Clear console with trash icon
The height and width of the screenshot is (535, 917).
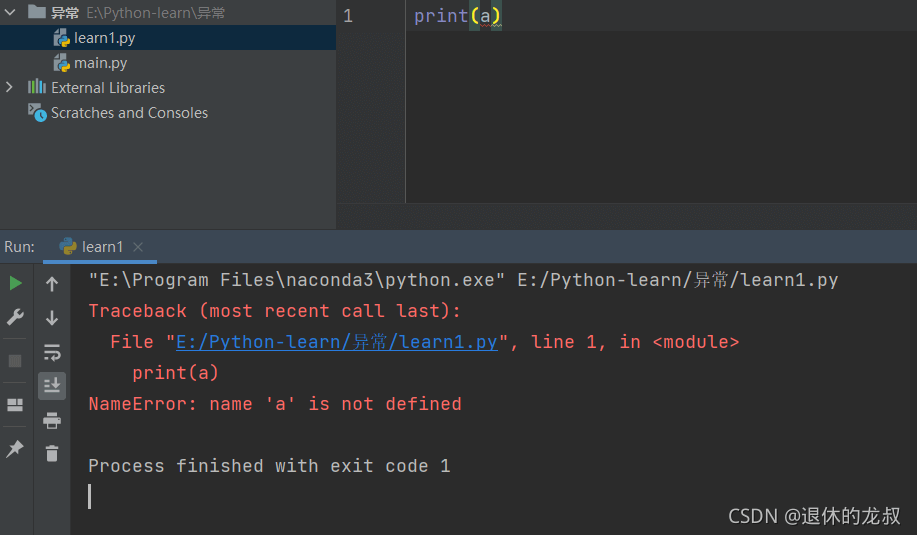point(52,453)
